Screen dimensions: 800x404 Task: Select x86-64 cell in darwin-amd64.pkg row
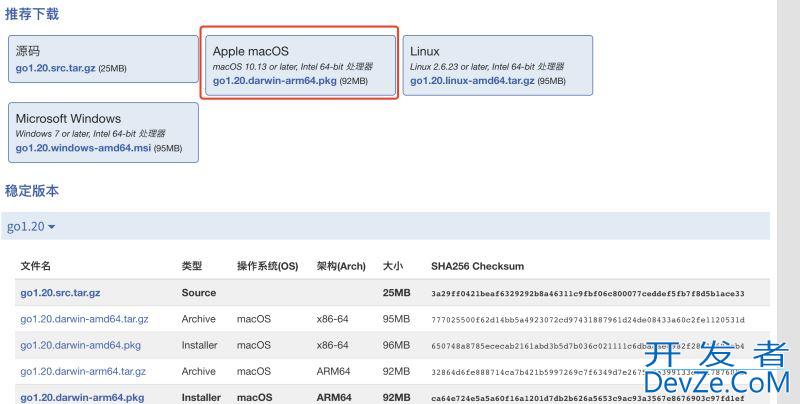(332, 345)
